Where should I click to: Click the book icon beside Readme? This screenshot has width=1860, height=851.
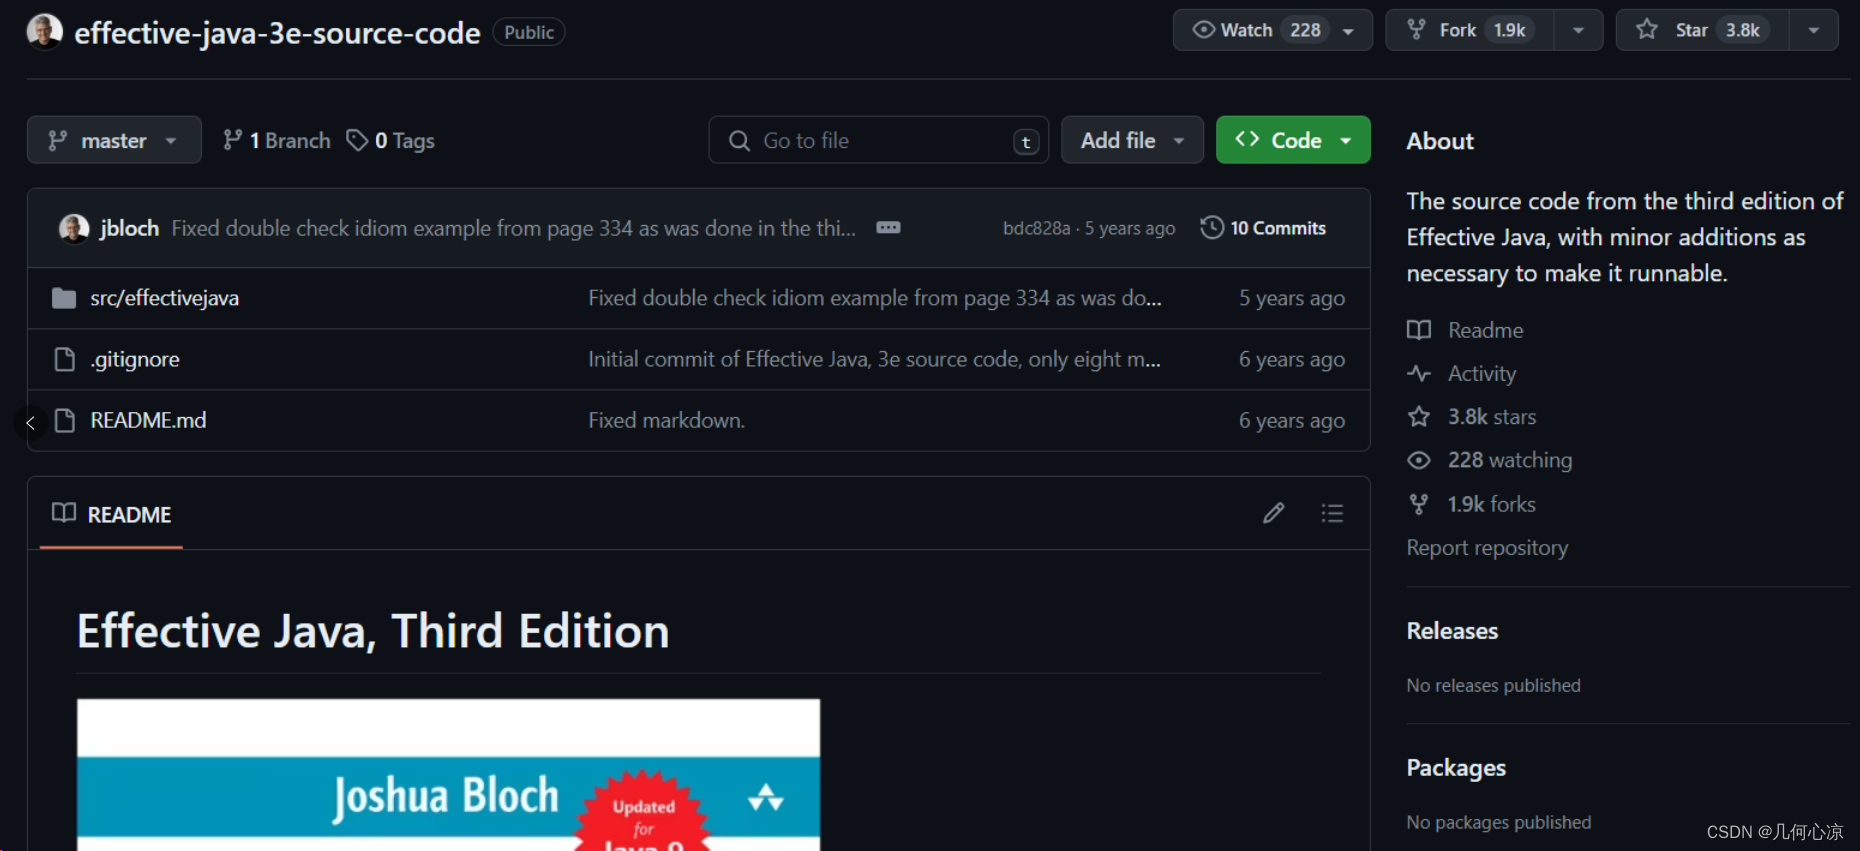pyautogui.click(x=1419, y=330)
